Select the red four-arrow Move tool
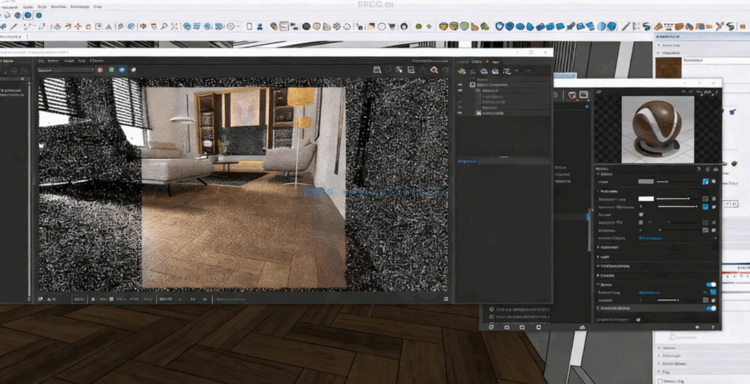 (77, 27)
